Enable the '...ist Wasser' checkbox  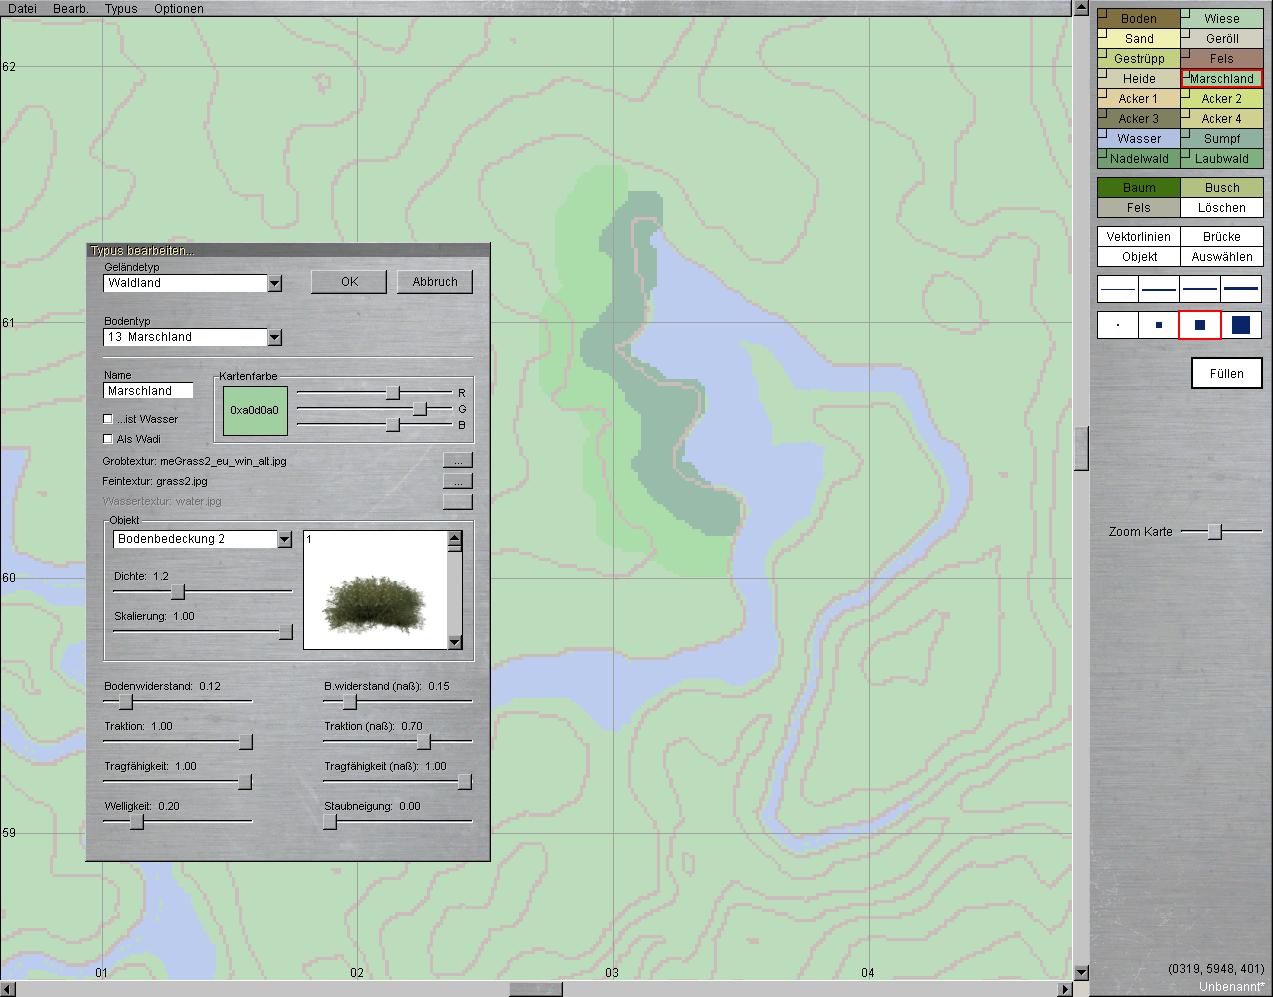point(108,419)
